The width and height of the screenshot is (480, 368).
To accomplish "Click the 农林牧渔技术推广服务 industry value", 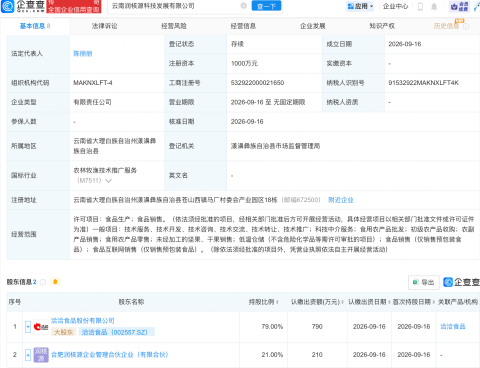I will (105, 170).
